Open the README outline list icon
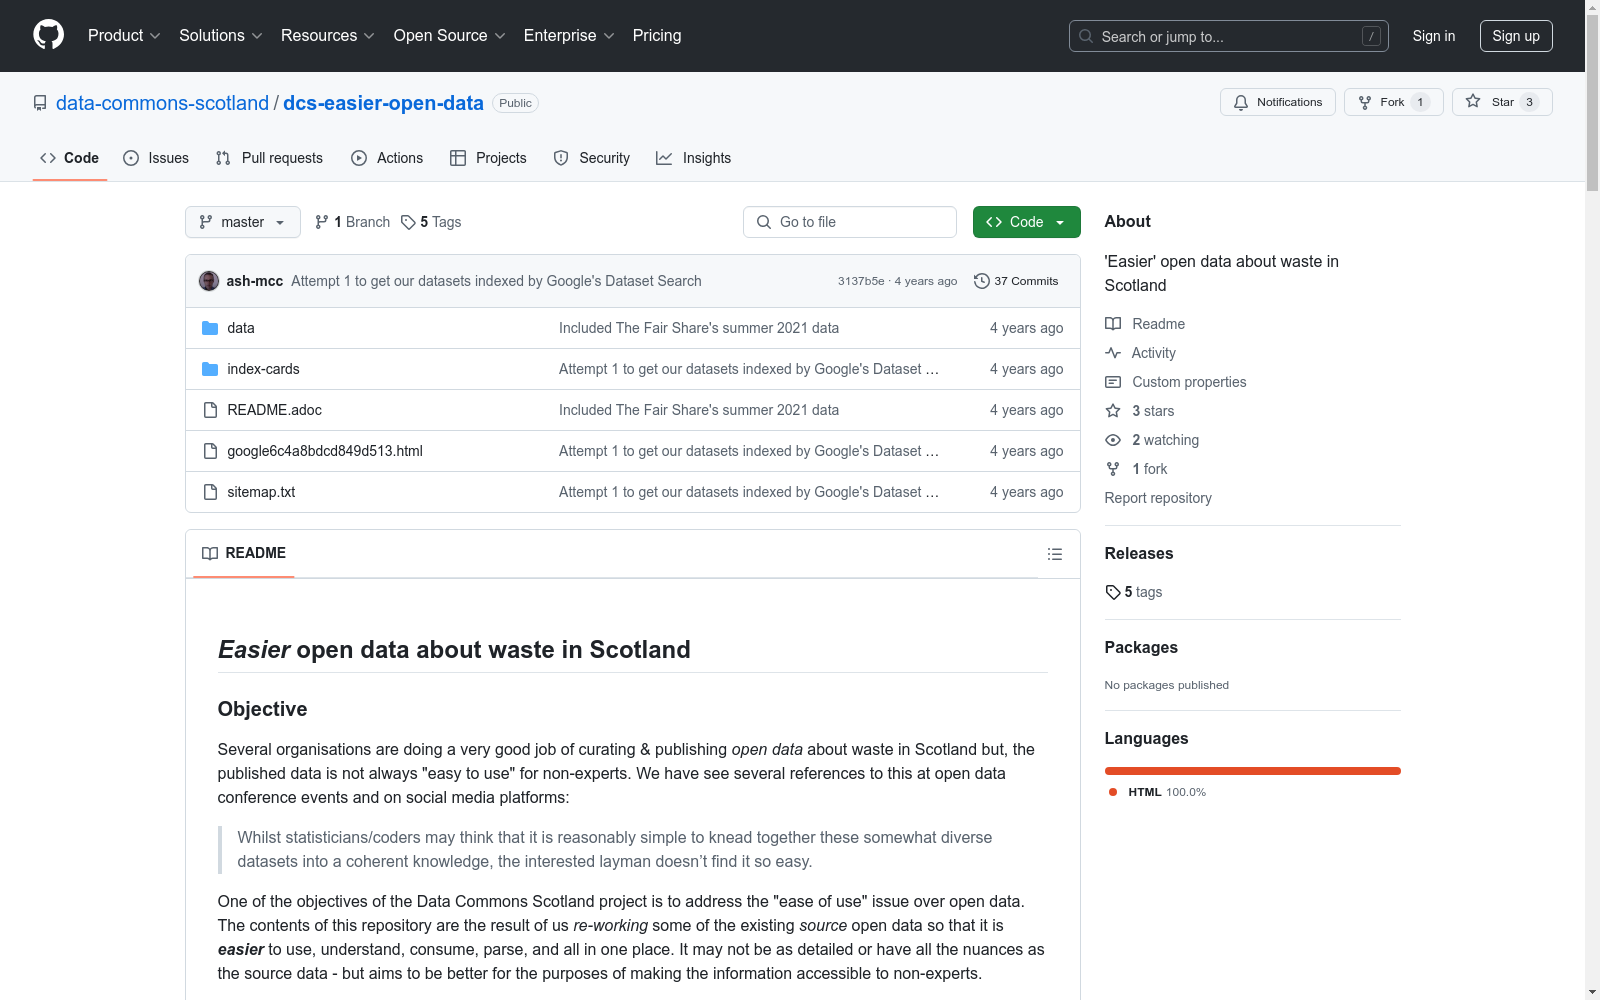Screen dimensions: 1600x1000 pos(1055,554)
